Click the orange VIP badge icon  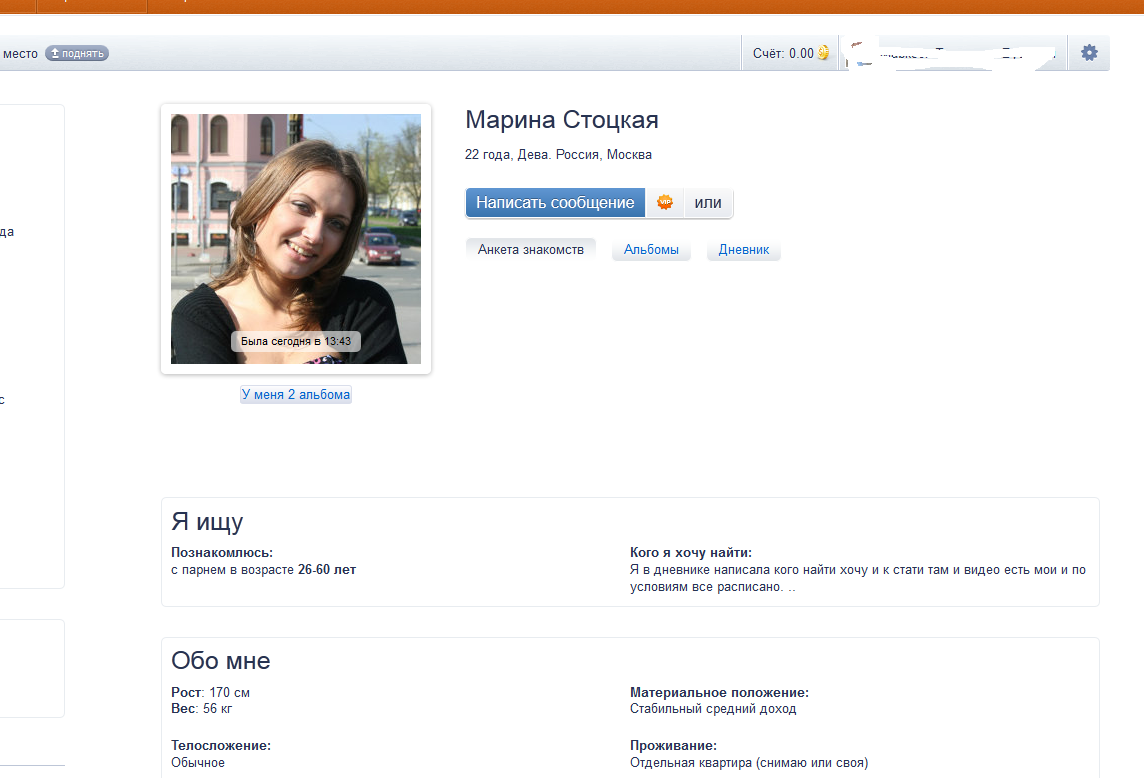665,203
